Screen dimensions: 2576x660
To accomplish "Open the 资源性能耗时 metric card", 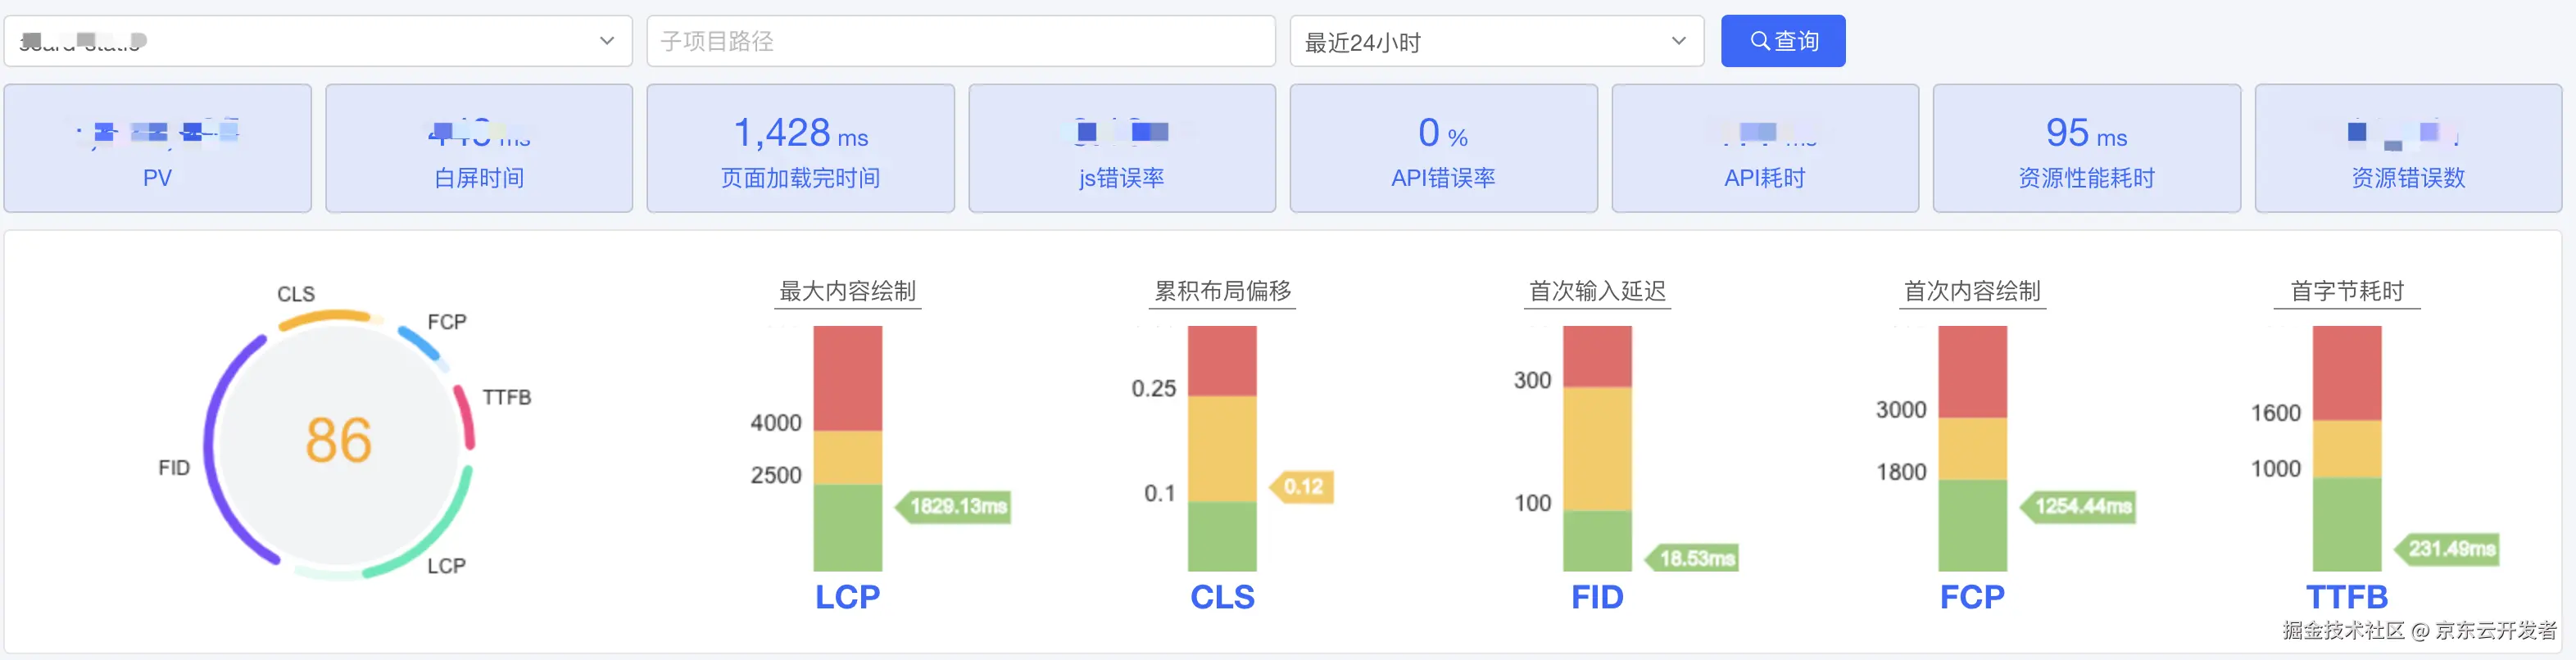I will [x=2086, y=148].
